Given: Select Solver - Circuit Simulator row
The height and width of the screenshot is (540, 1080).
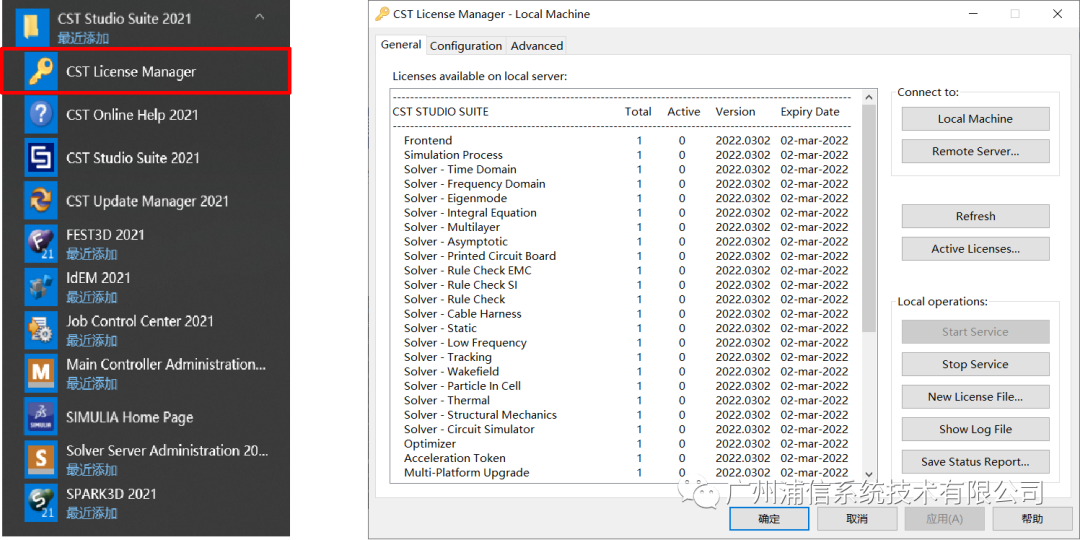Looking at the screenshot, I should 625,429.
